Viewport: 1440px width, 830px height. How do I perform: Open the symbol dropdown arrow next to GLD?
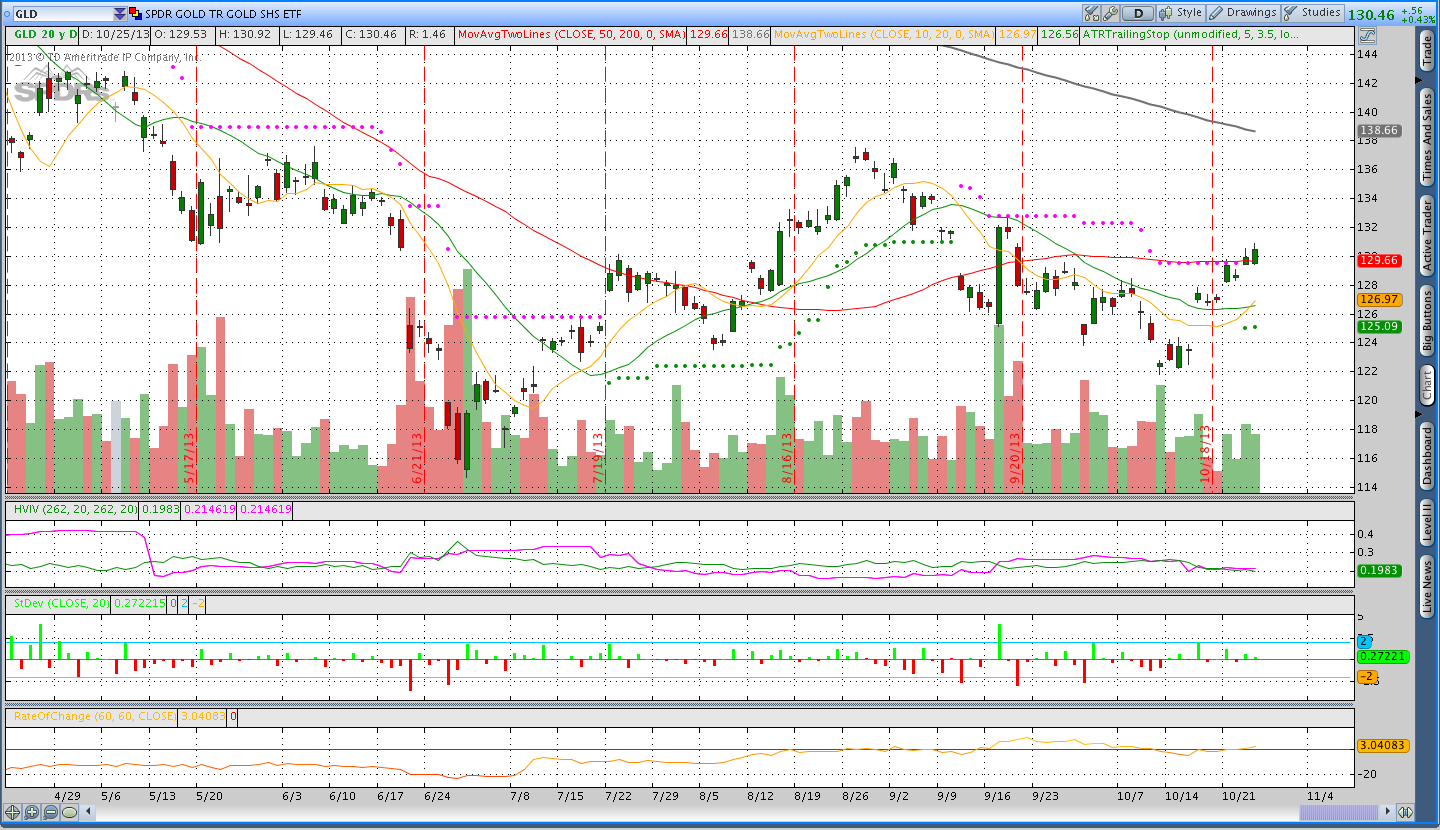tap(120, 14)
